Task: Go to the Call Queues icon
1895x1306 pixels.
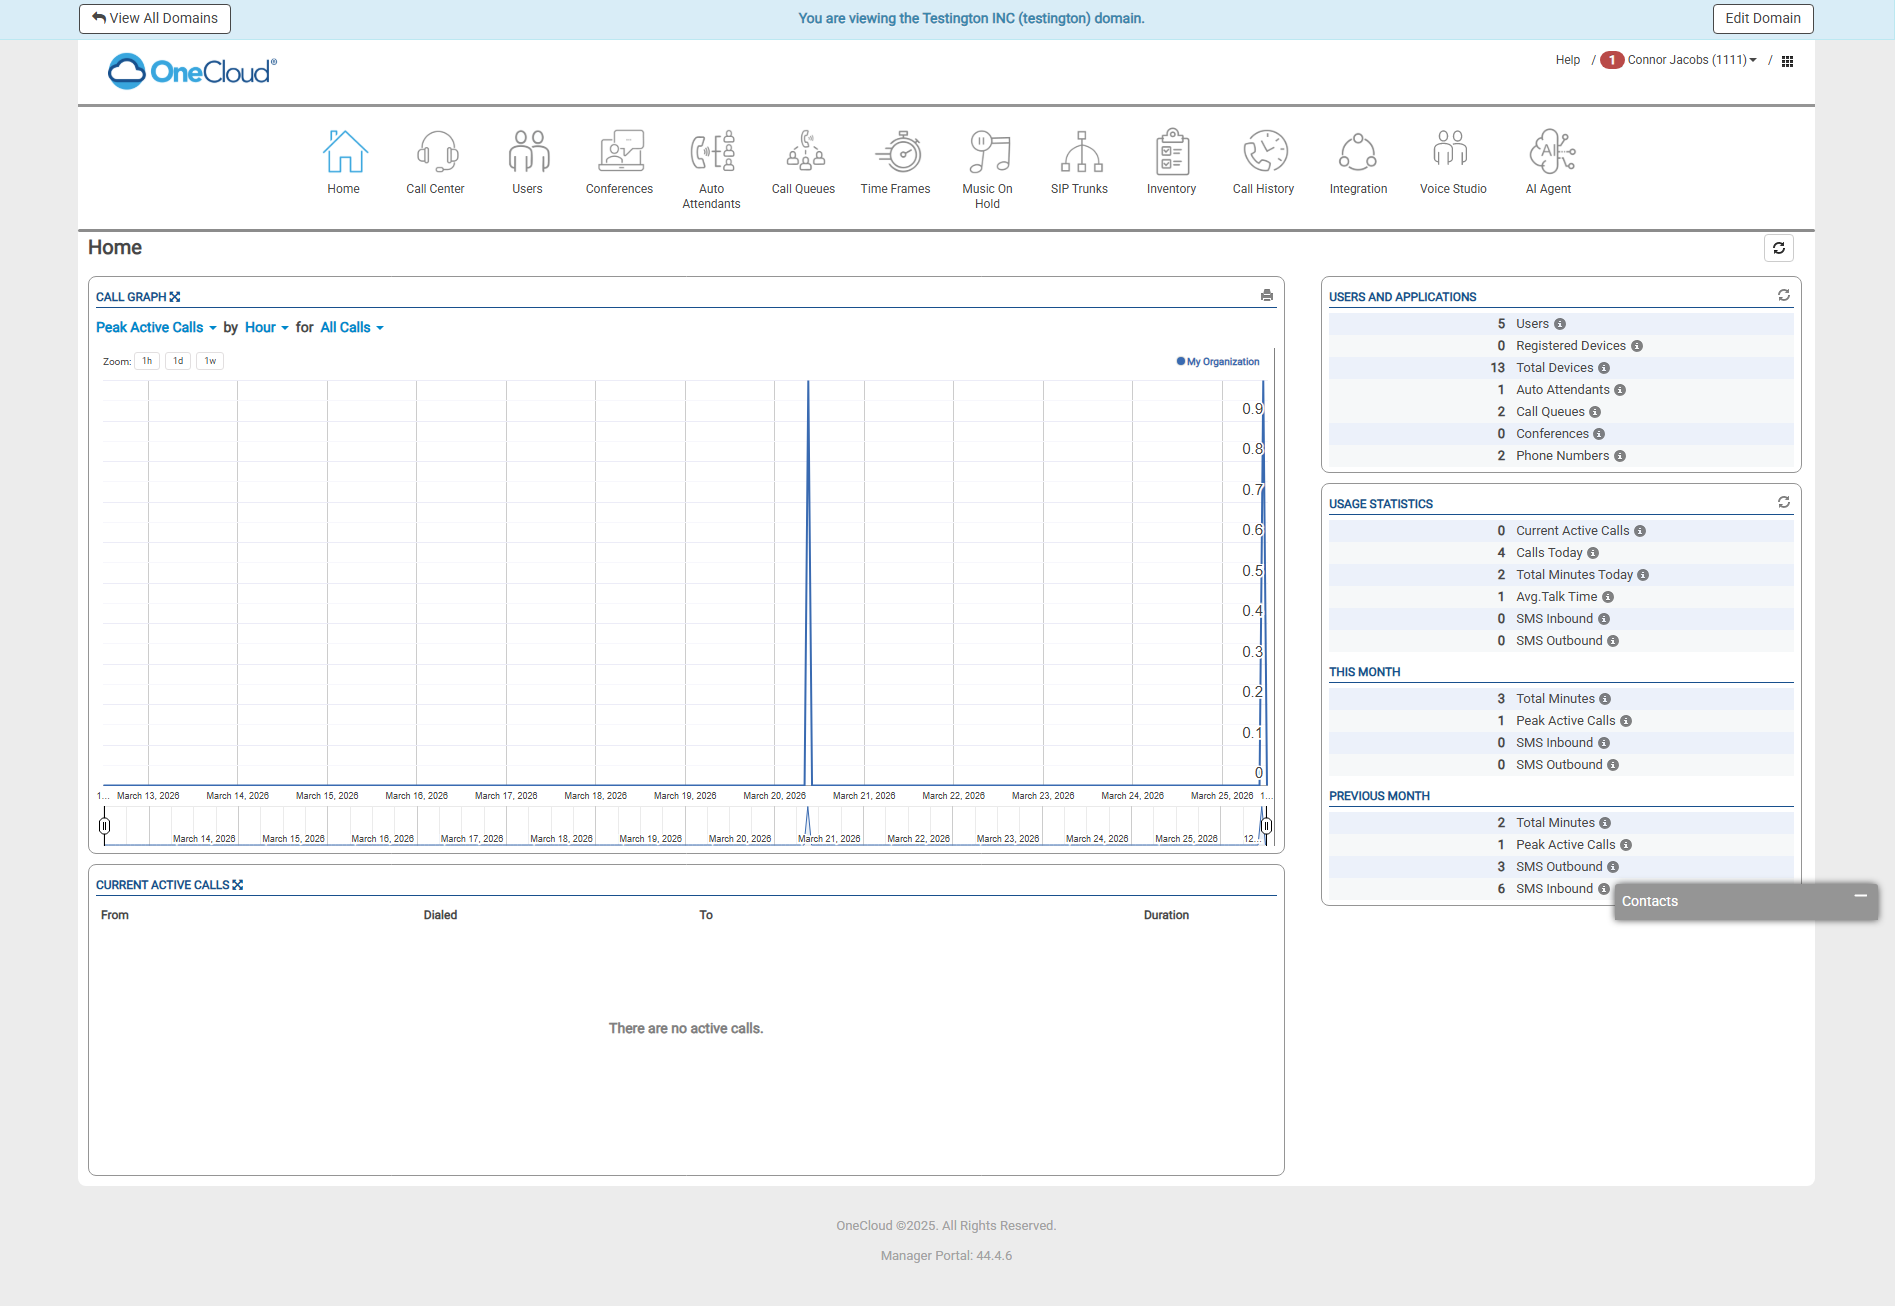Action: pos(803,162)
